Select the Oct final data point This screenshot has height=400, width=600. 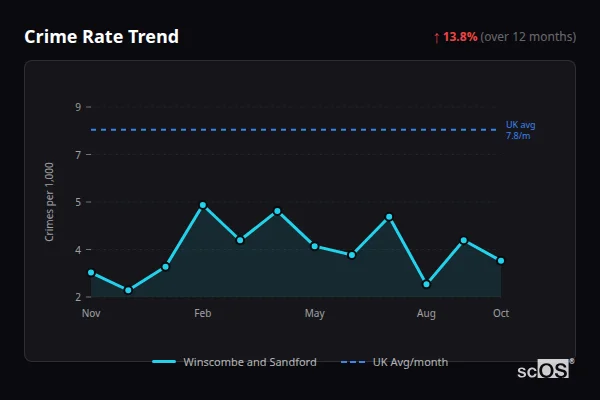[501, 261]
